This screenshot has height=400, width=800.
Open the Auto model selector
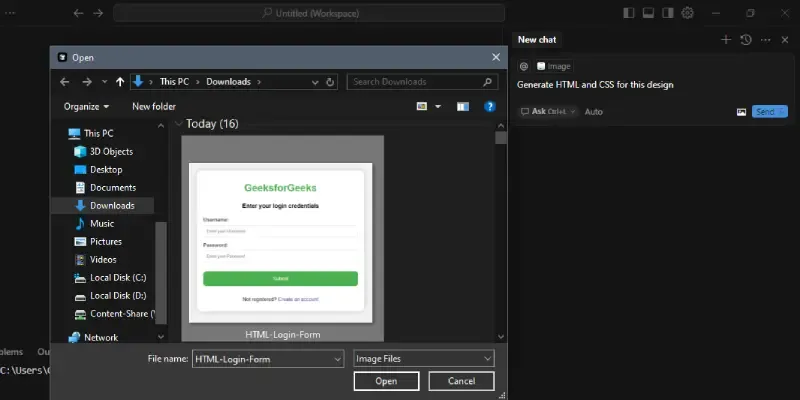[593, 112]
